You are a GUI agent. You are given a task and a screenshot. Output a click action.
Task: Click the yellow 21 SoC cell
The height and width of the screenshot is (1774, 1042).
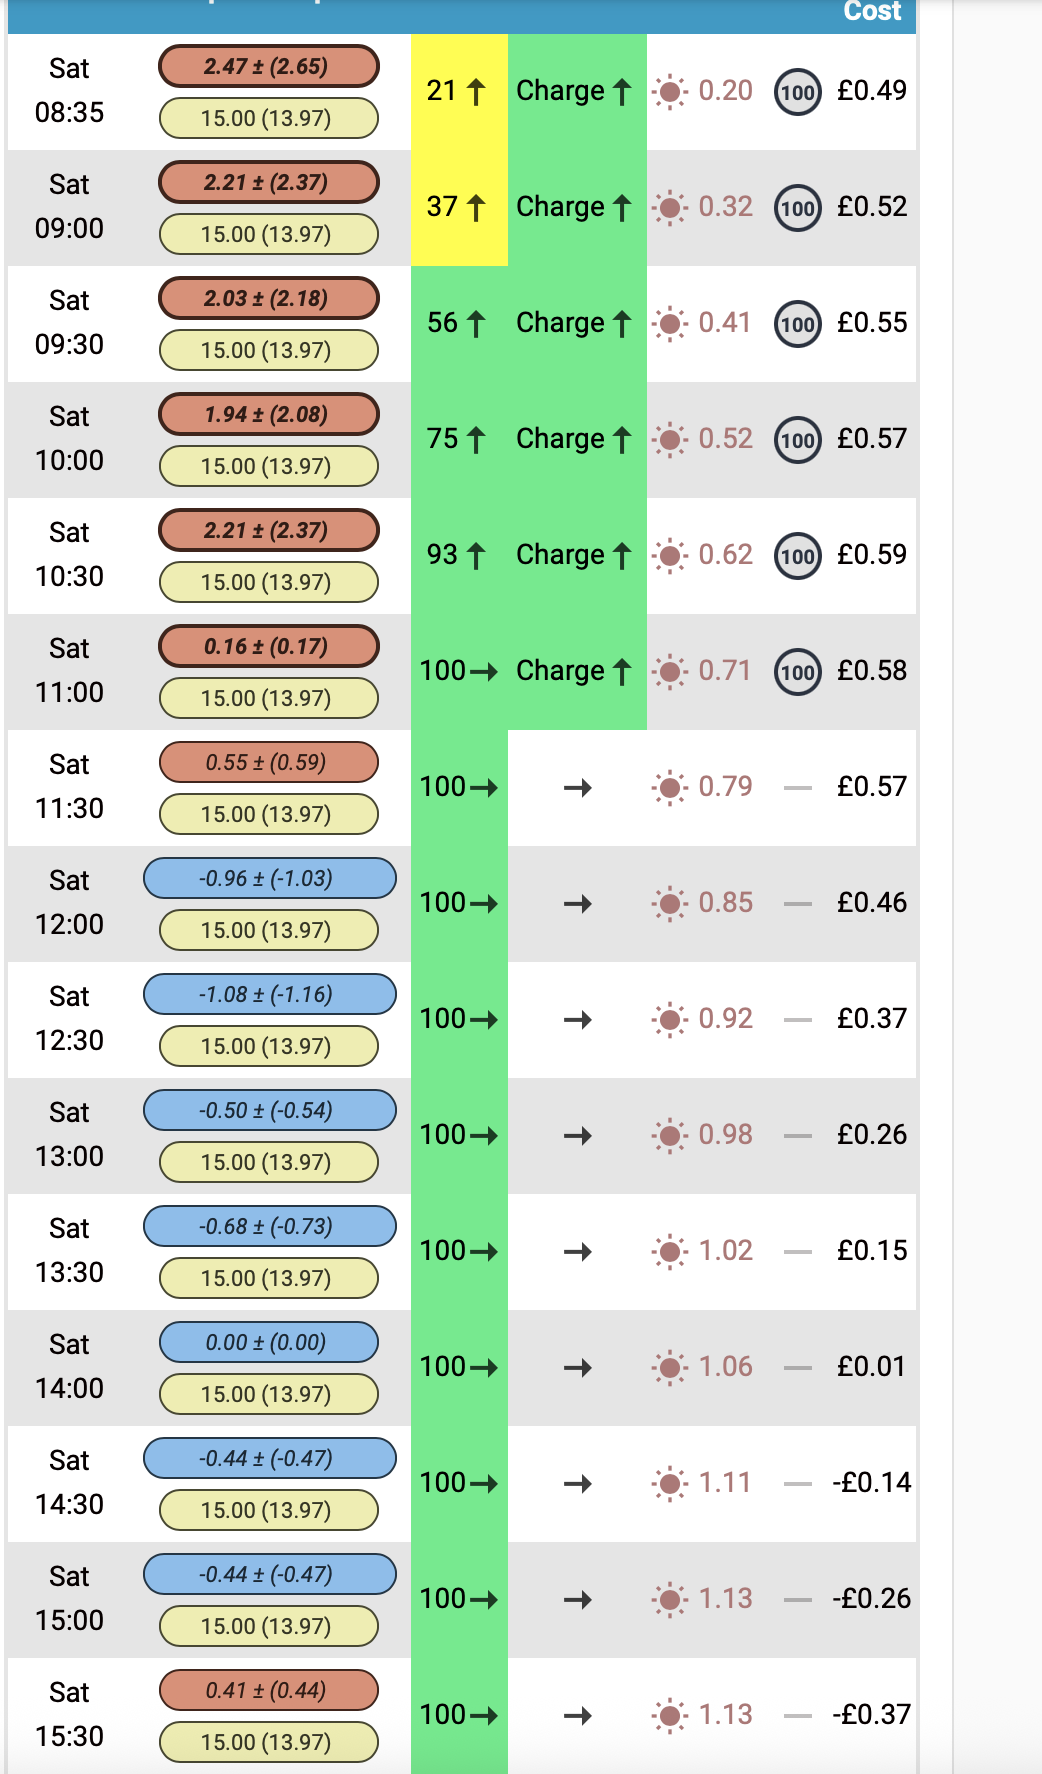pos(459,92)
